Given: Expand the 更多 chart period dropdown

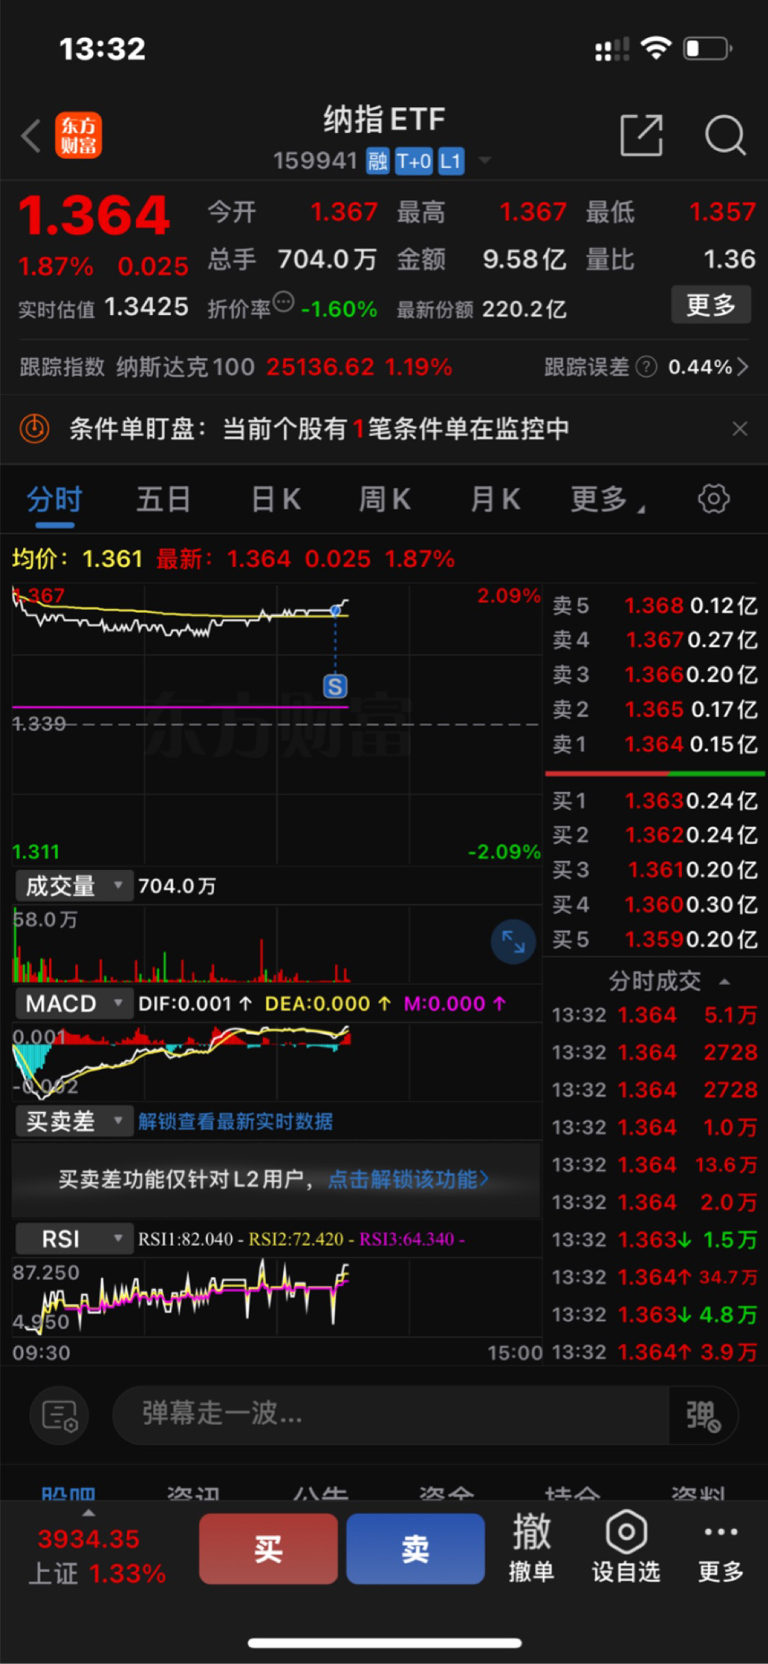Looking at the screenshot, I should click(607, 499).
